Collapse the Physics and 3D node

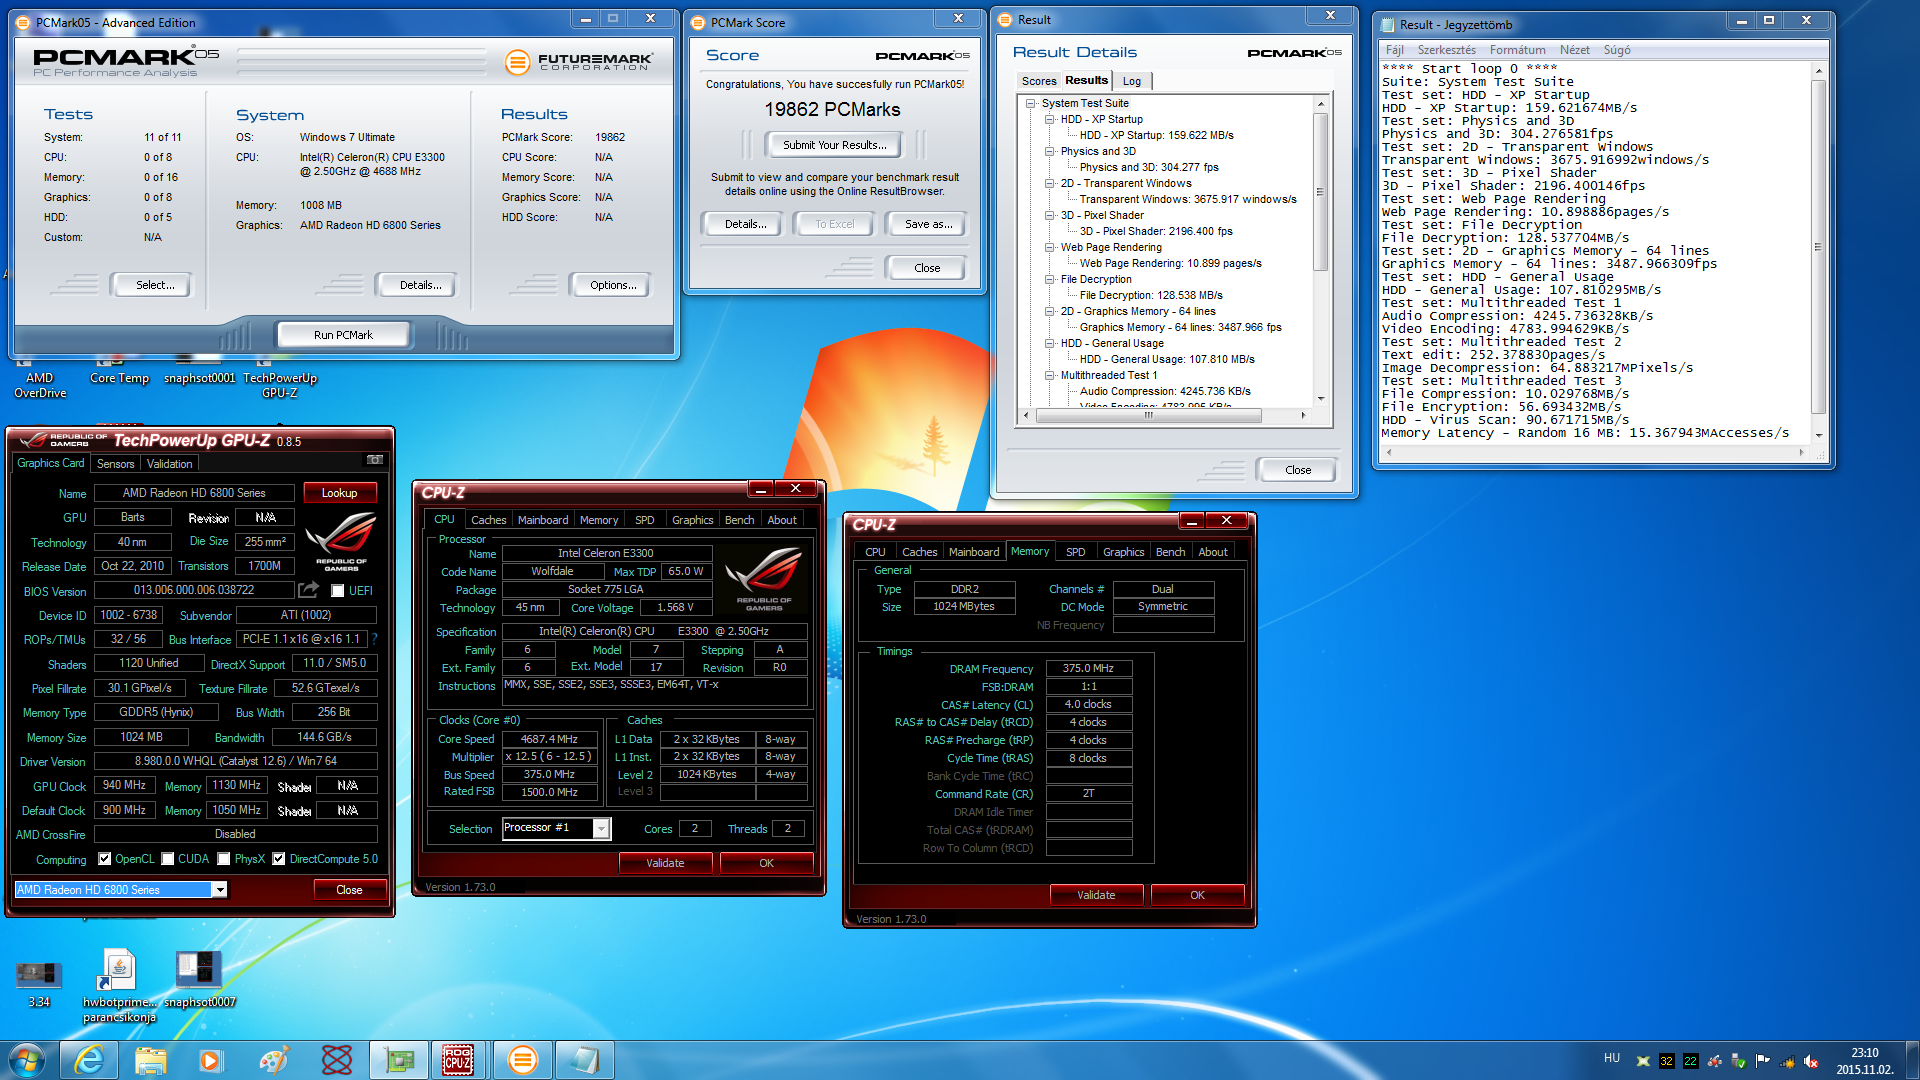click(1050, 151)
